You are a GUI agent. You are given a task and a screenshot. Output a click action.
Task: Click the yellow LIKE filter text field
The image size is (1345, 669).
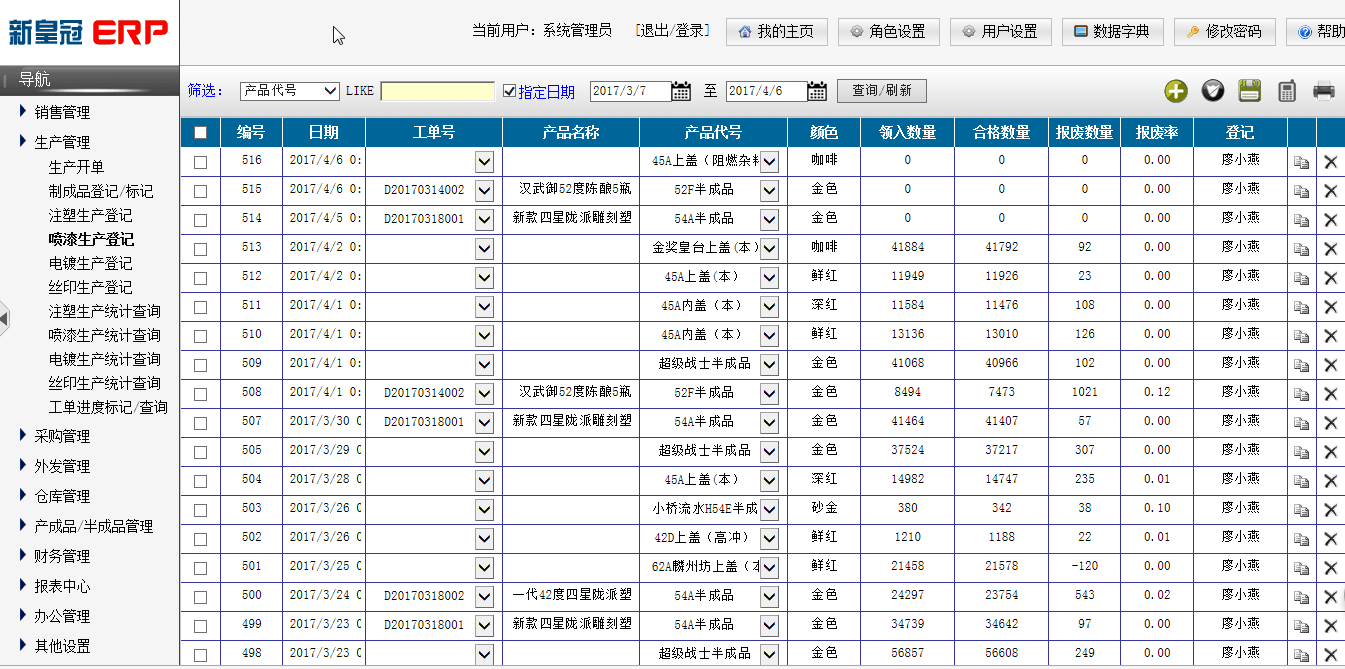pos(437,91)
